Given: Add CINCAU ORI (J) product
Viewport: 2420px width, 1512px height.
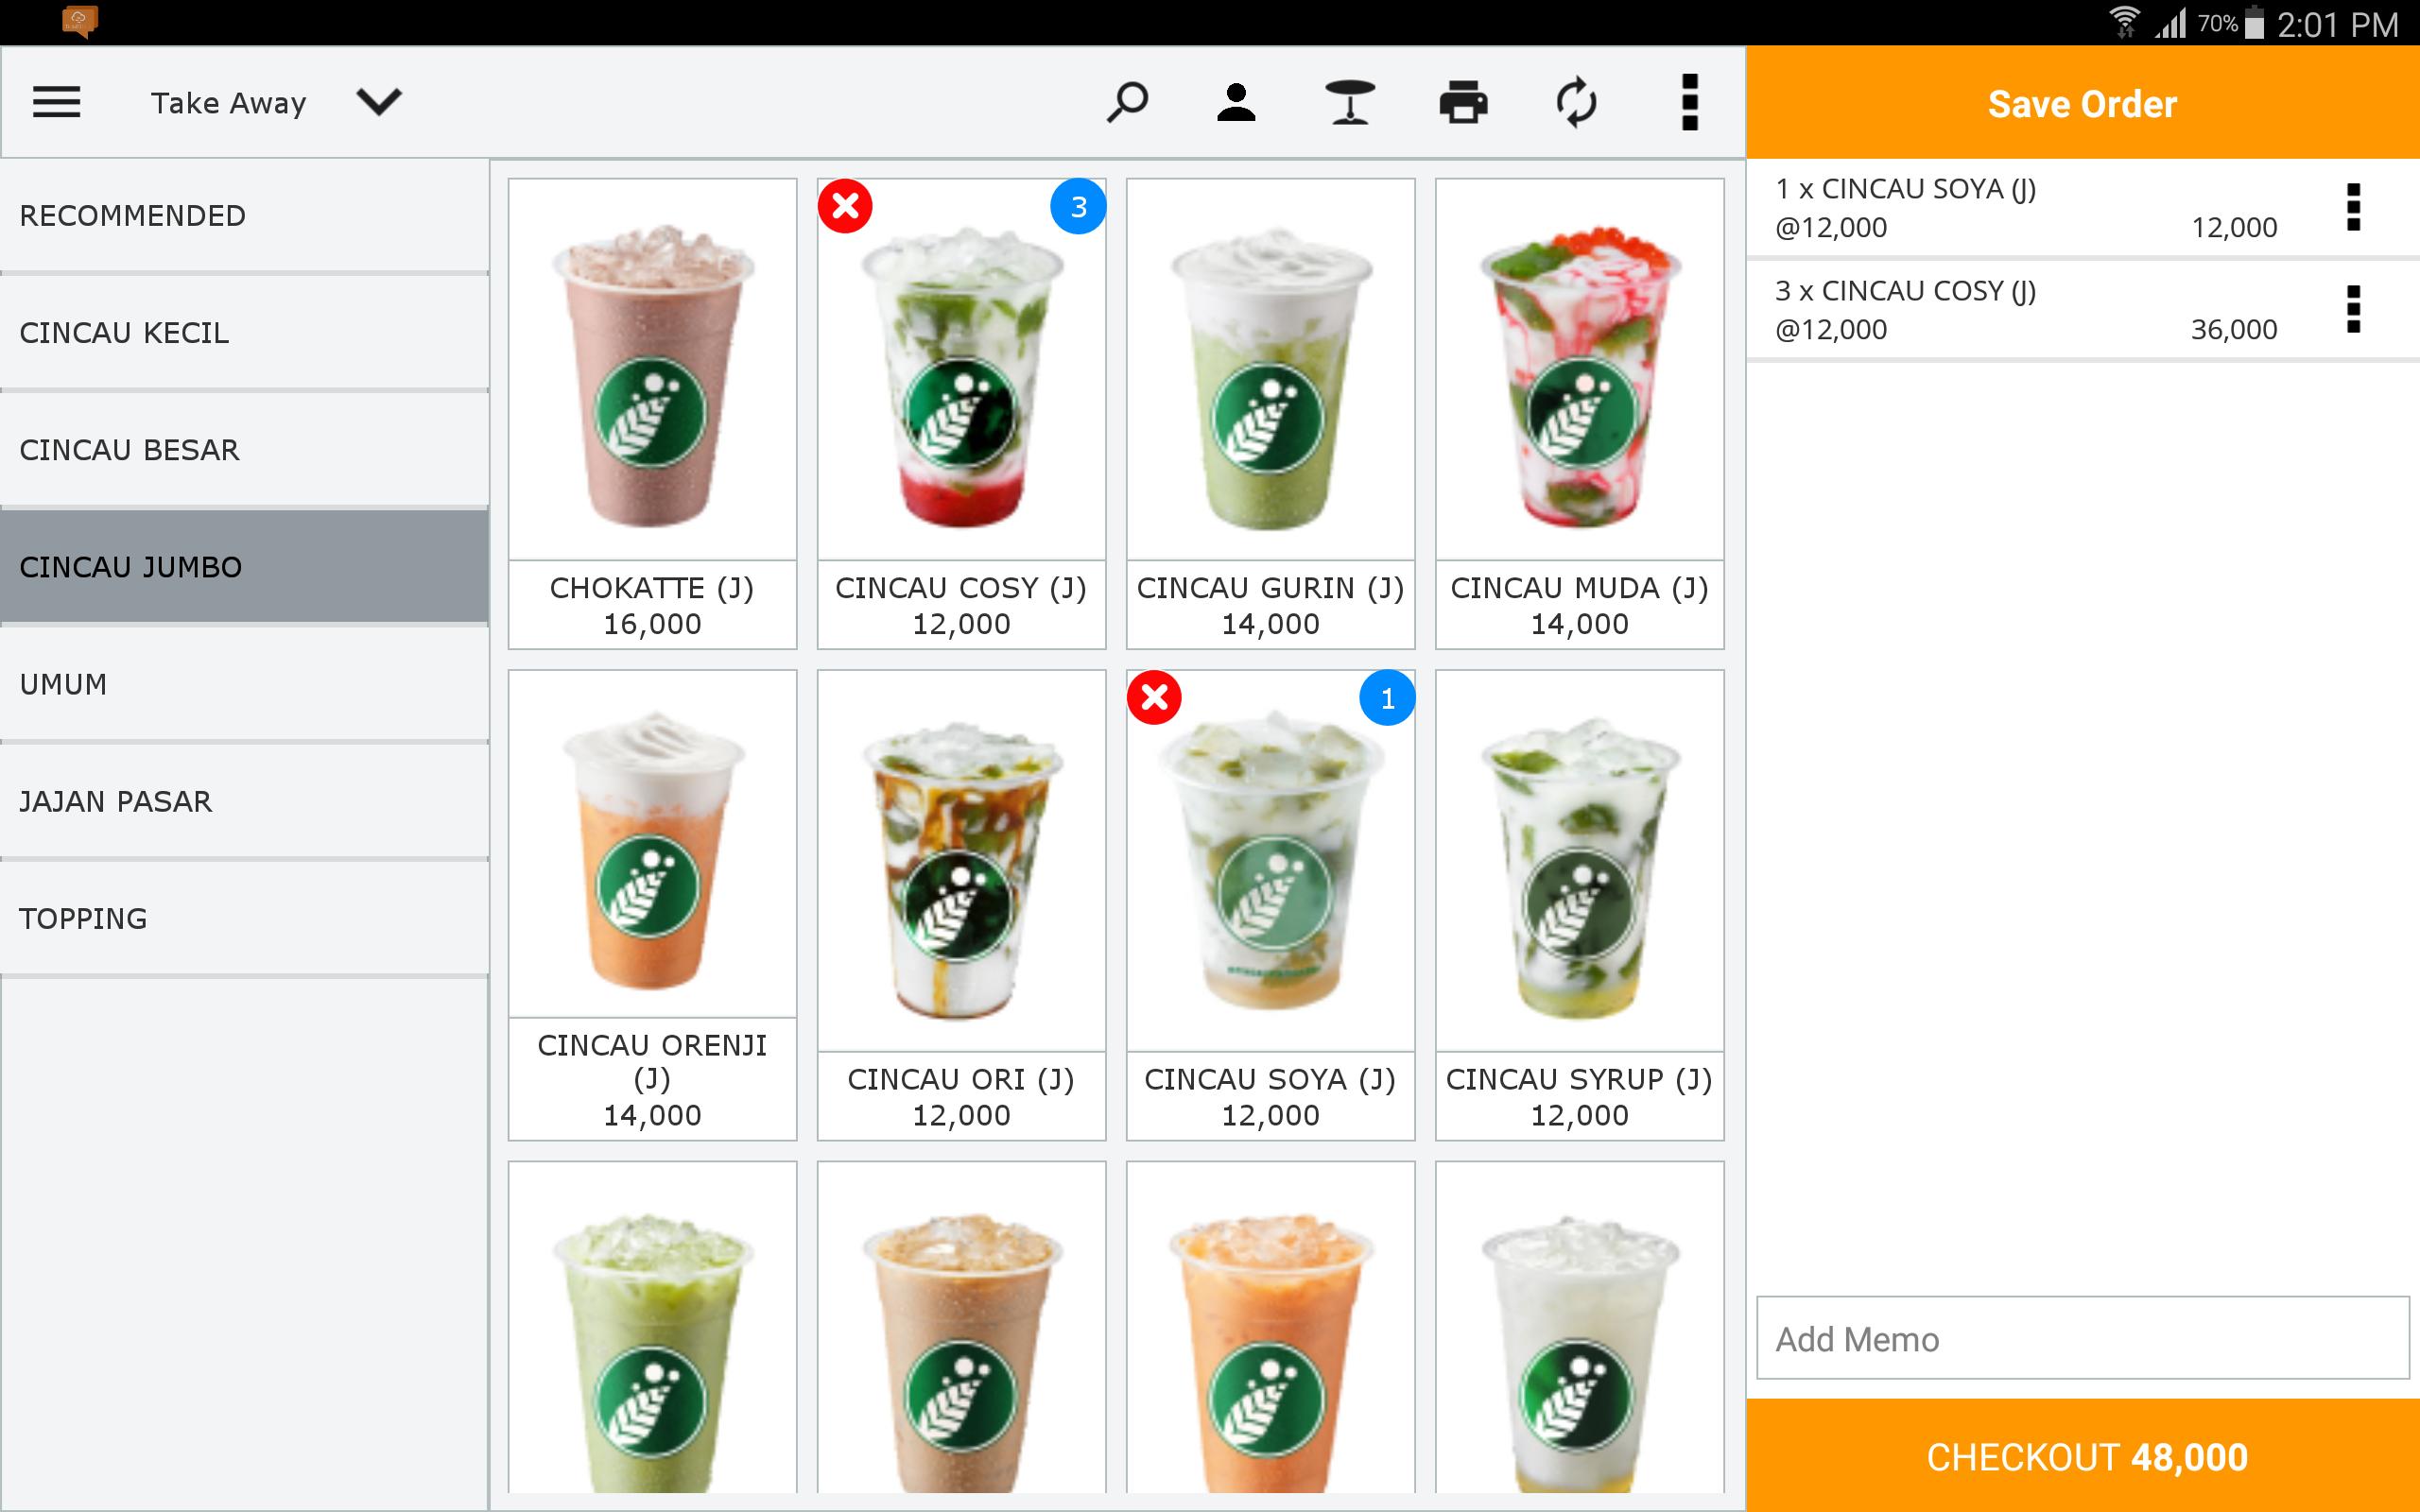Looking at the screenshot, I should 961,905.
